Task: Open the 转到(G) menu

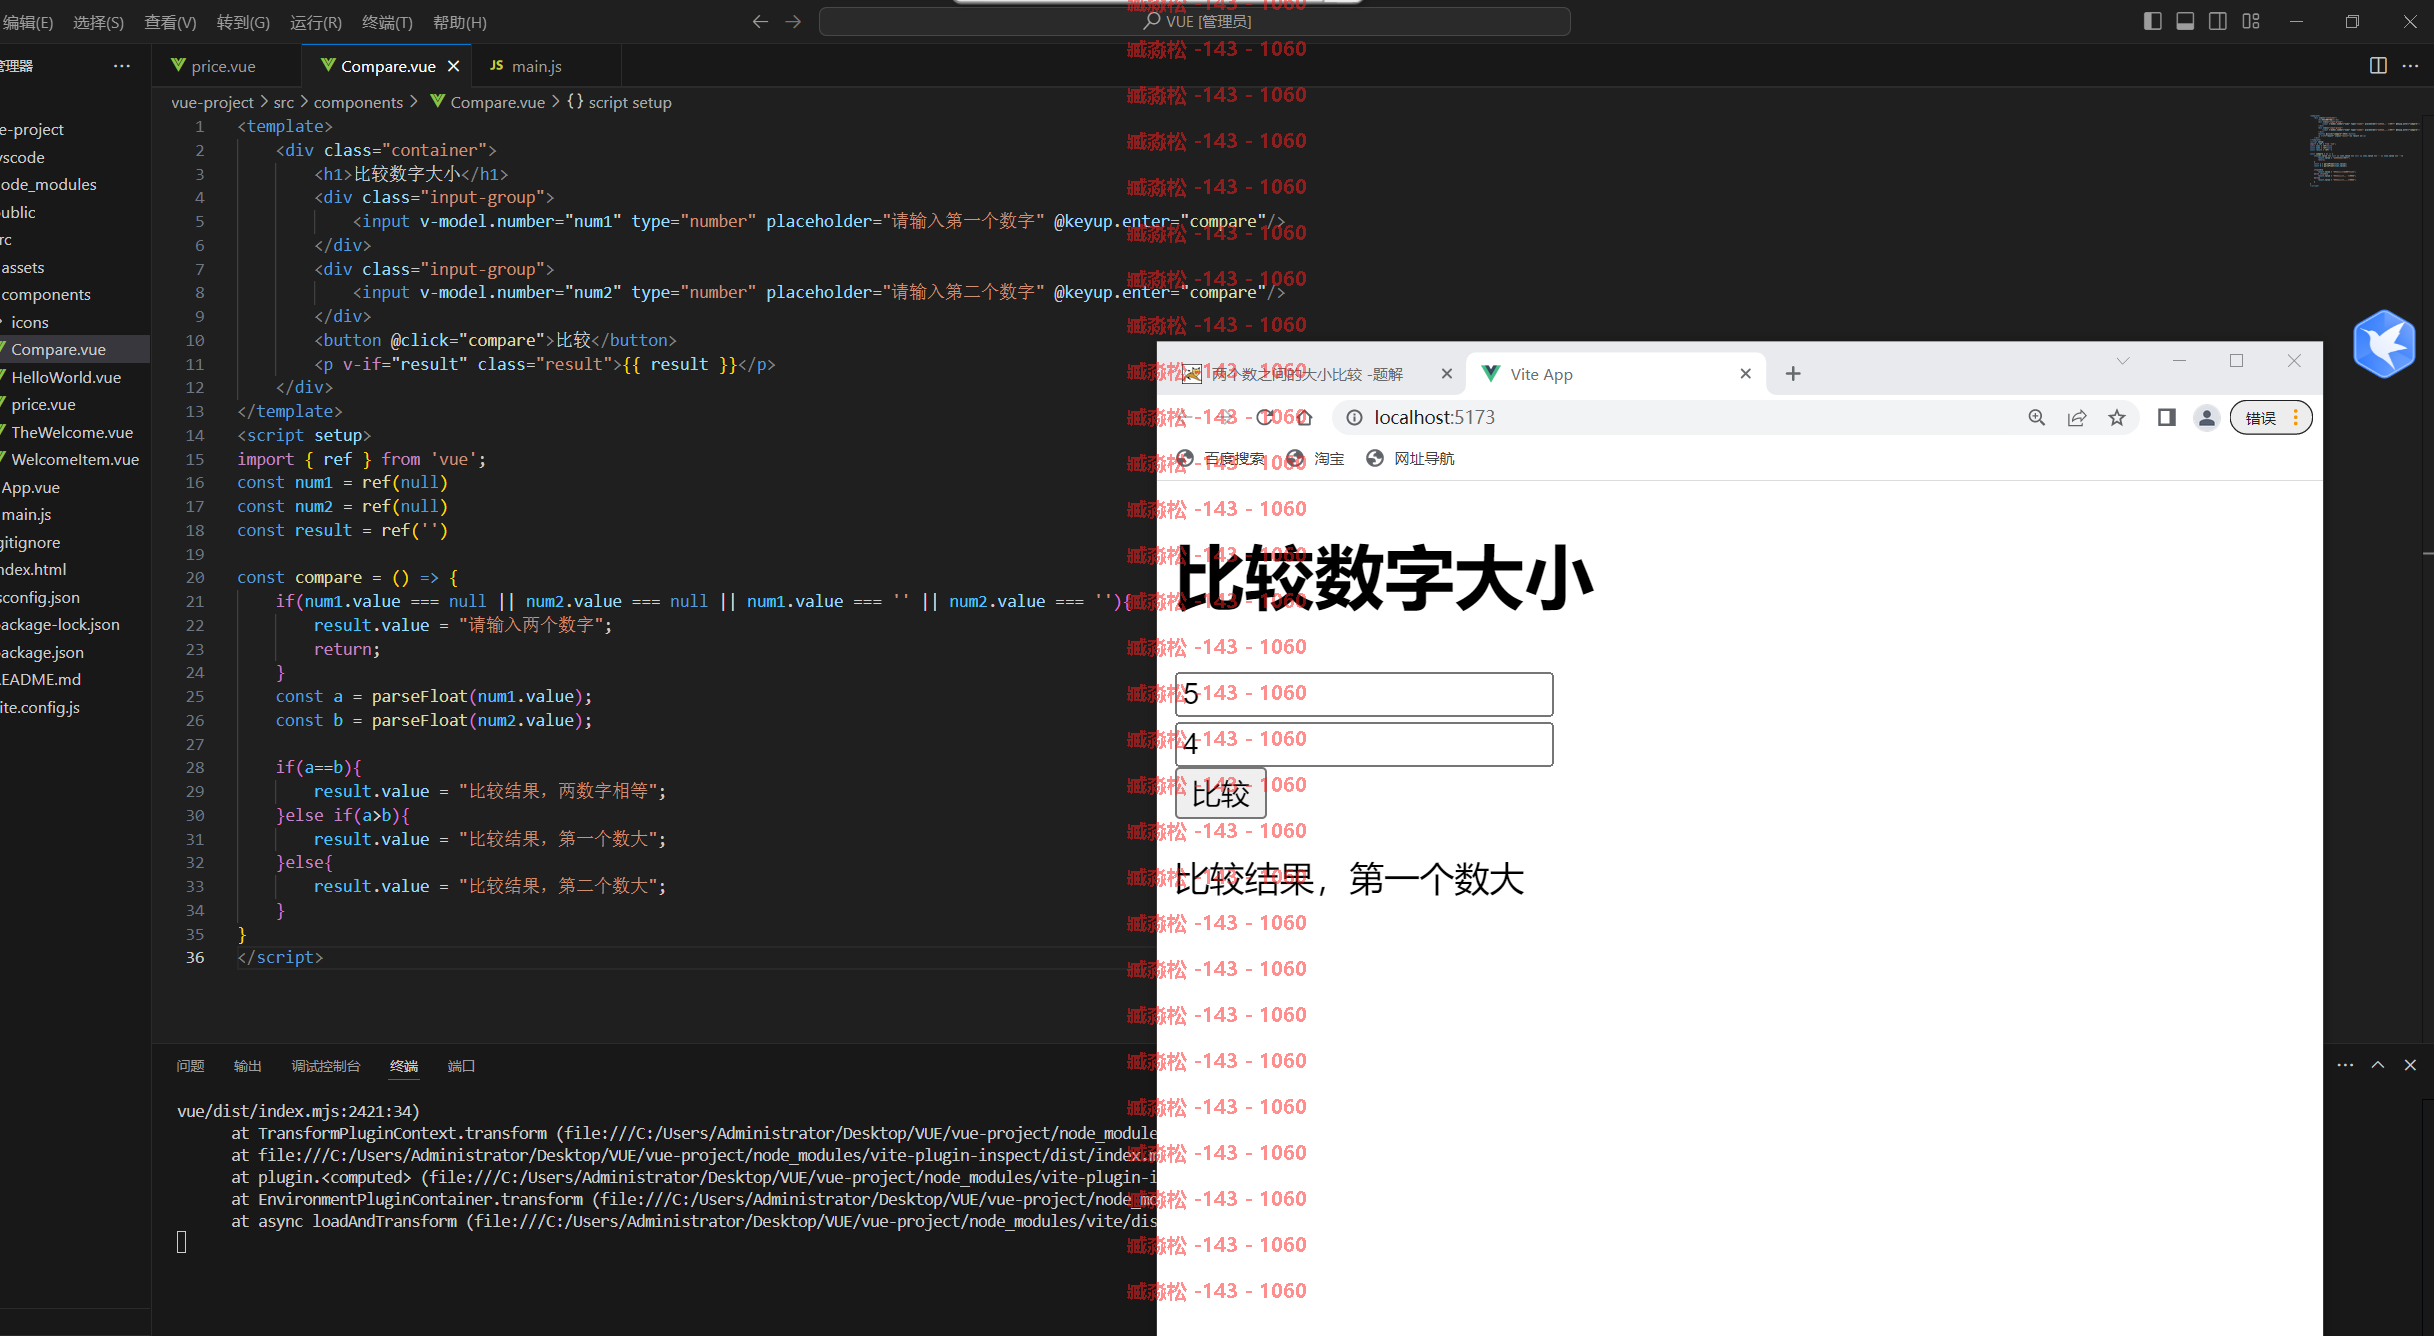Action: click(243, 22)
